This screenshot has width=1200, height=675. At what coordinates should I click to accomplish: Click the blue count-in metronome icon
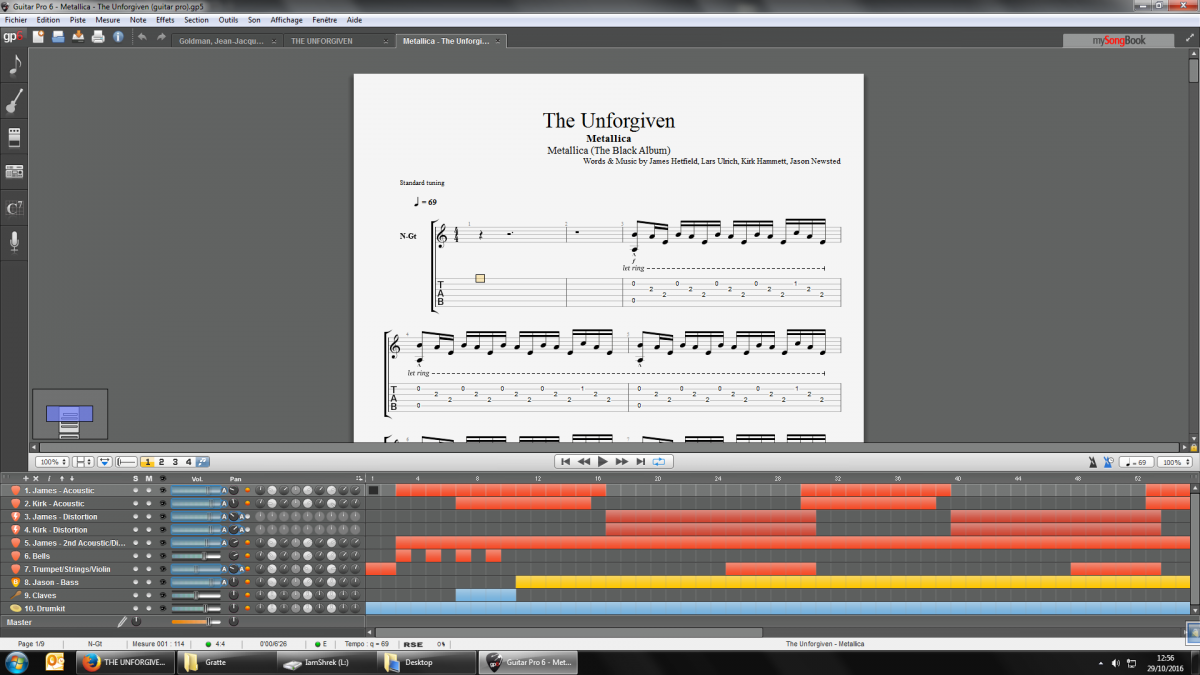(x=1108, y=462)
